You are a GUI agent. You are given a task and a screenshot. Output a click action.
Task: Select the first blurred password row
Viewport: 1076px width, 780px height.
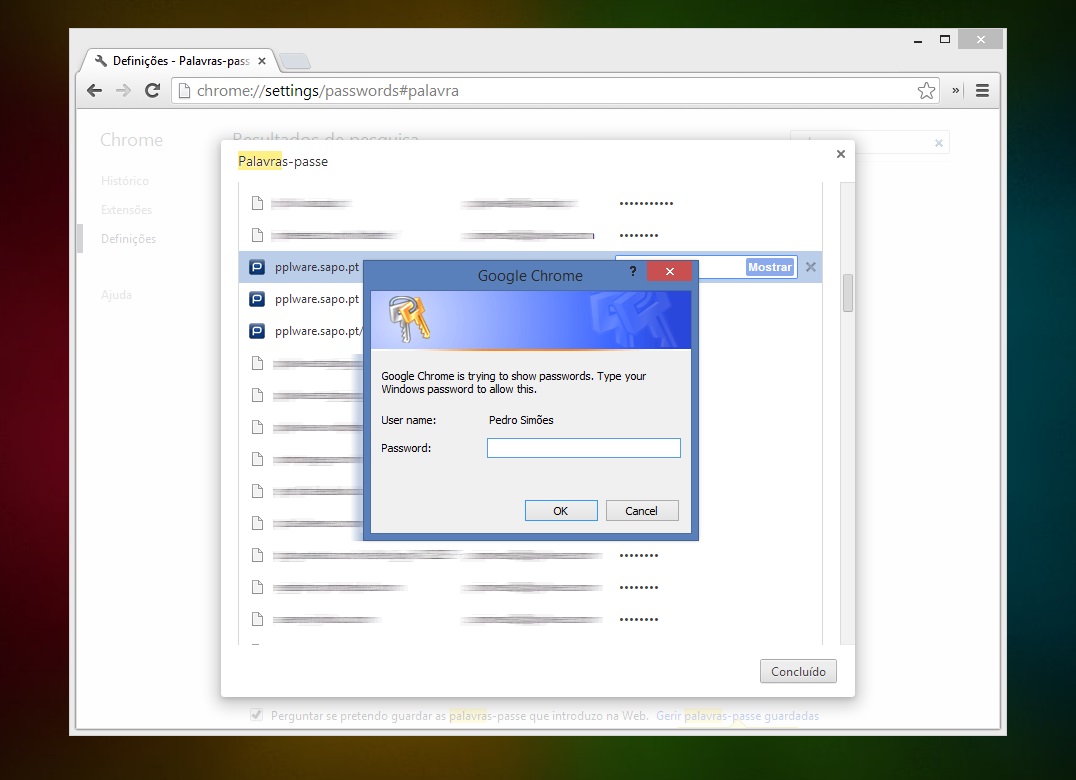click(530, 203)
